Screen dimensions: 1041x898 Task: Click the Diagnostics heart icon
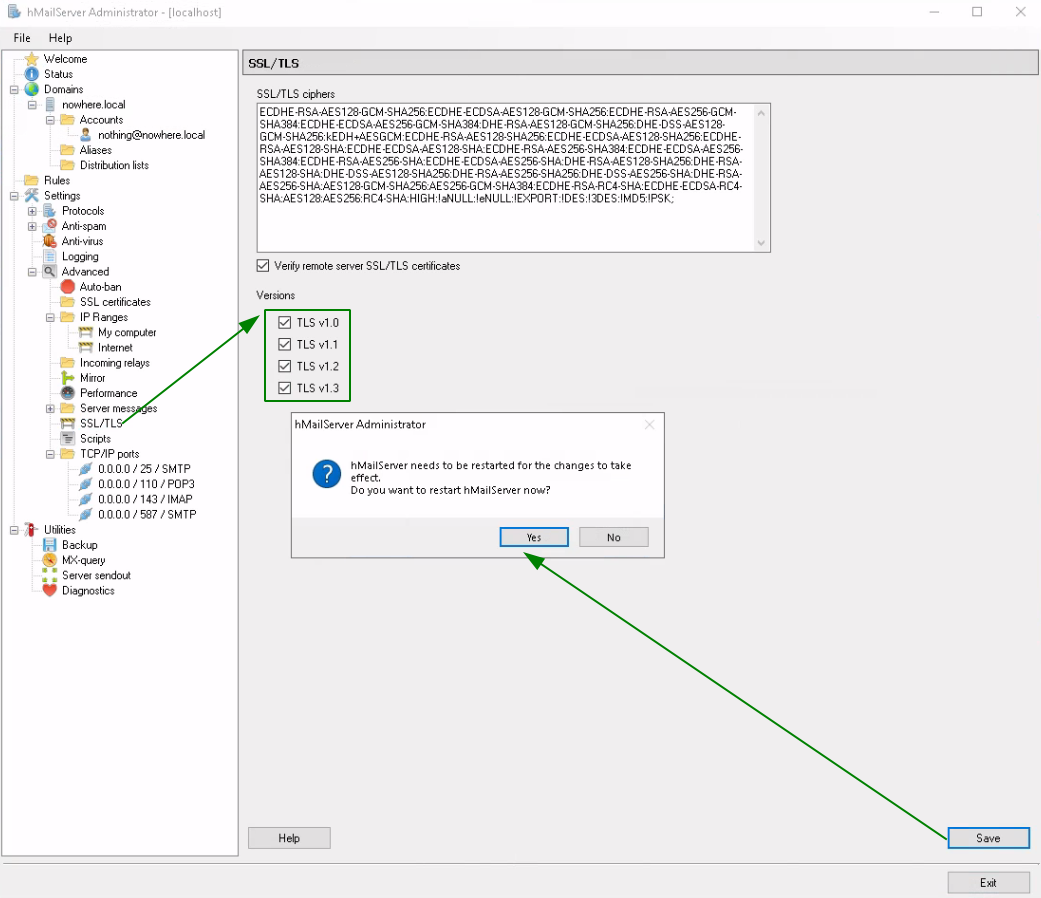(x=50, y=591)
